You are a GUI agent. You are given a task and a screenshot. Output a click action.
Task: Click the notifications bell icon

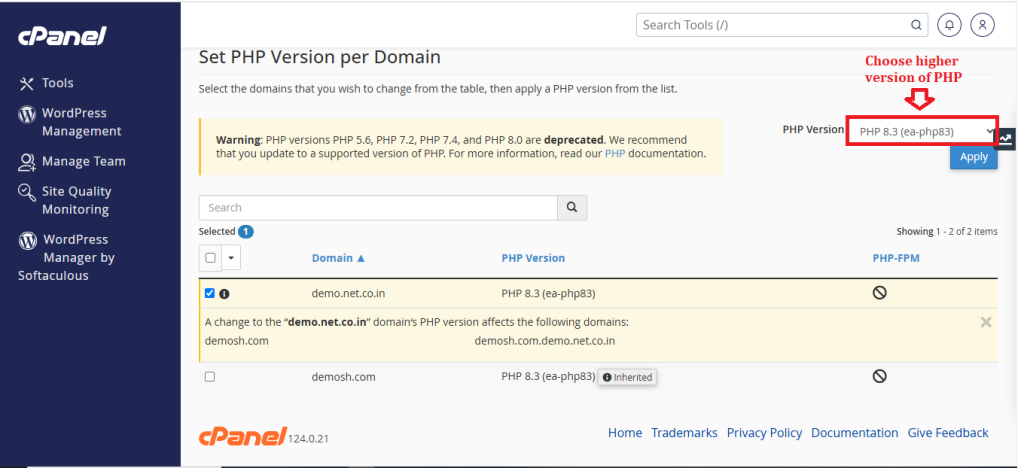coord(949,25)
